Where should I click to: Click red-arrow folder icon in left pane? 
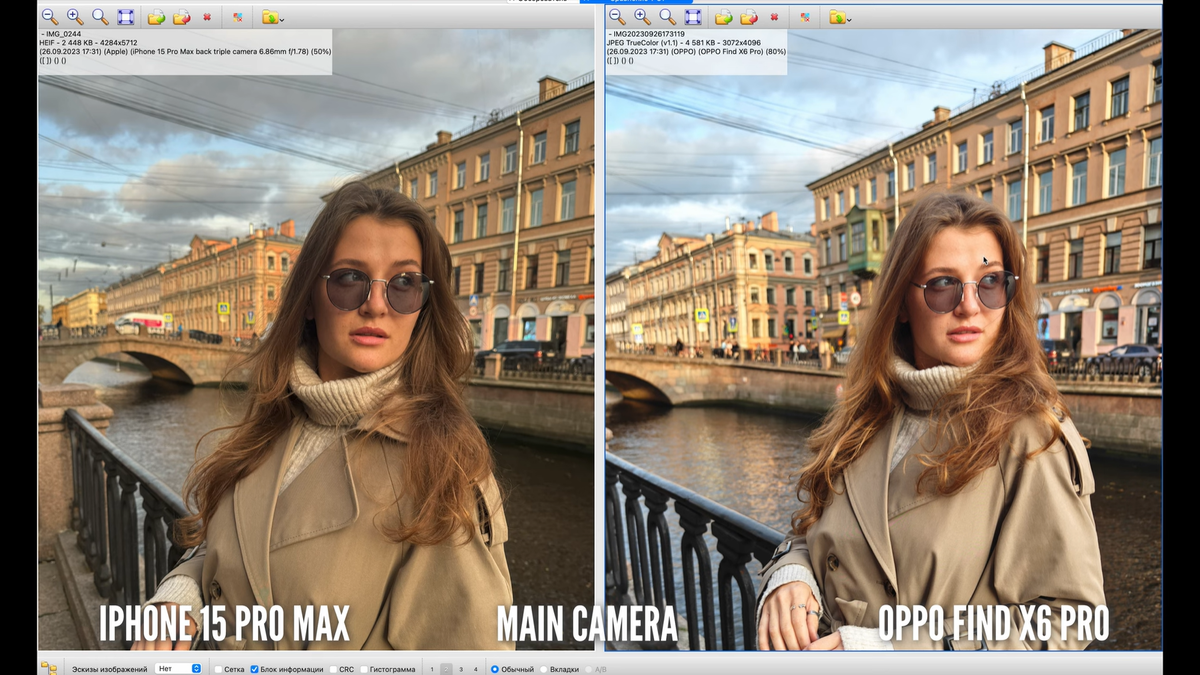181,17
